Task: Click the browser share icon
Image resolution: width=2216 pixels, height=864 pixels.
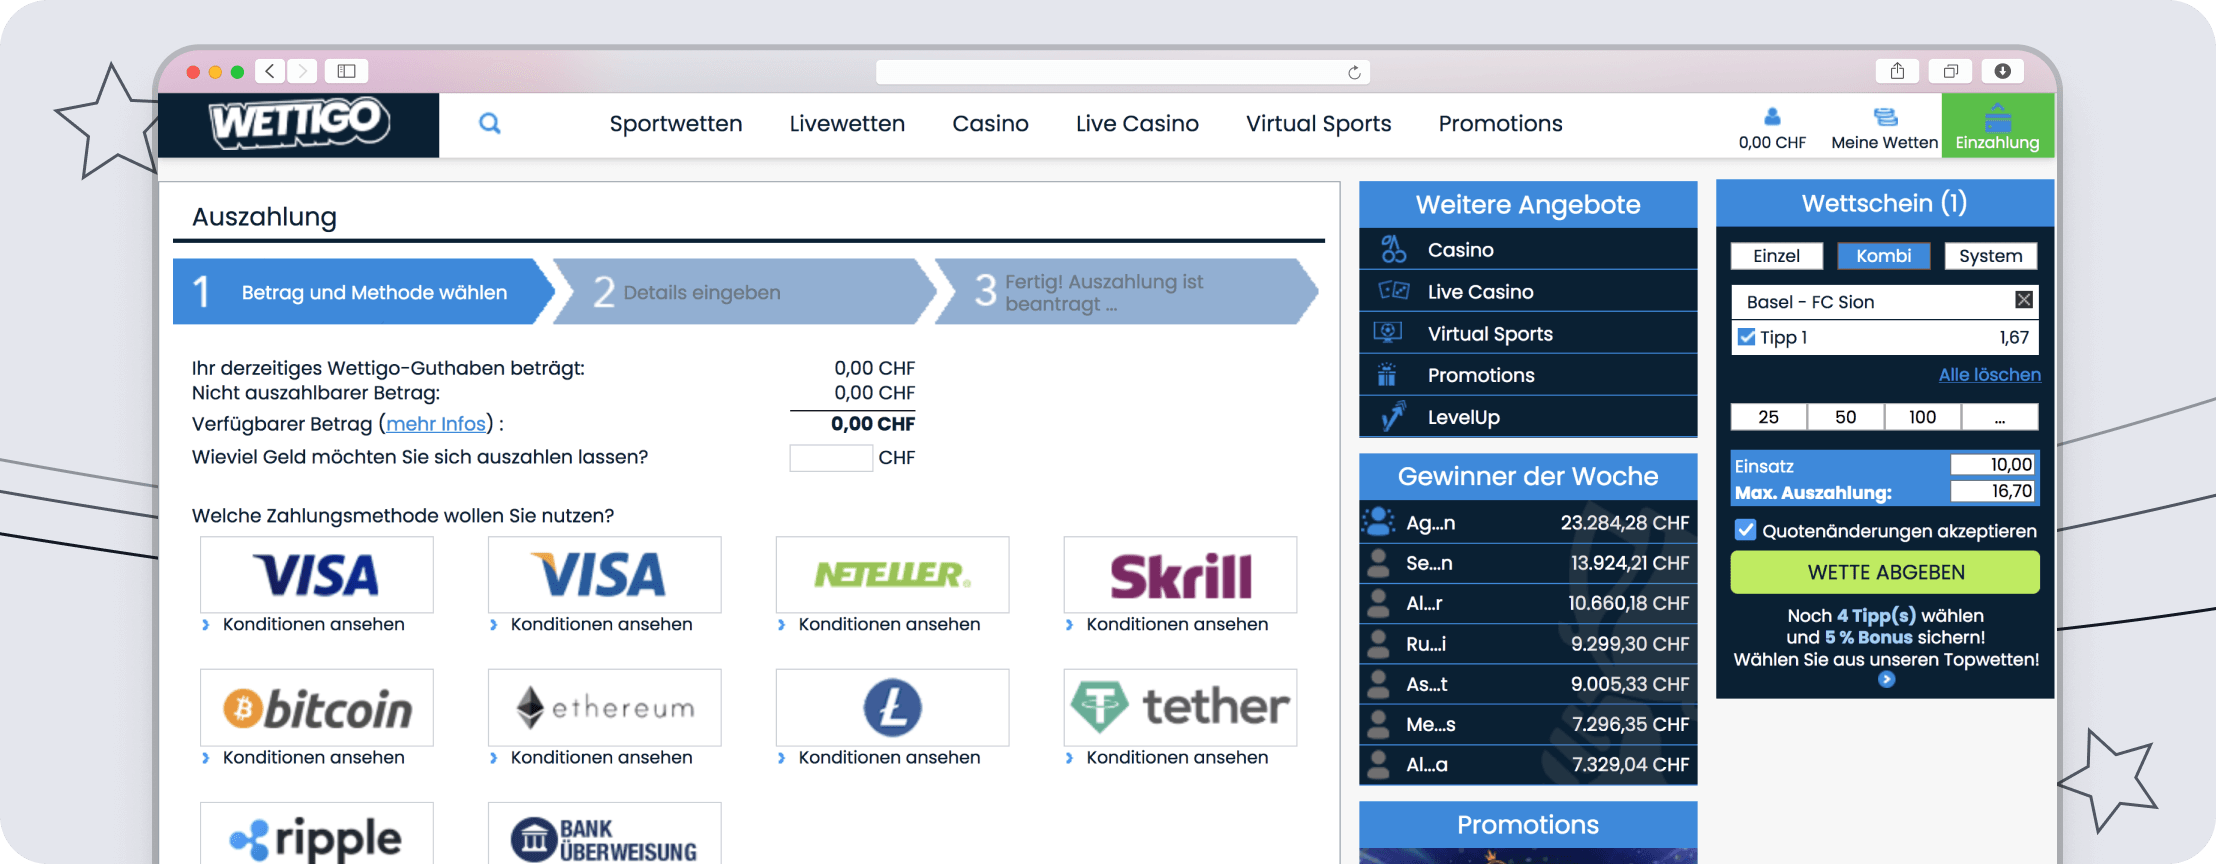Action: pos(1897,71)
